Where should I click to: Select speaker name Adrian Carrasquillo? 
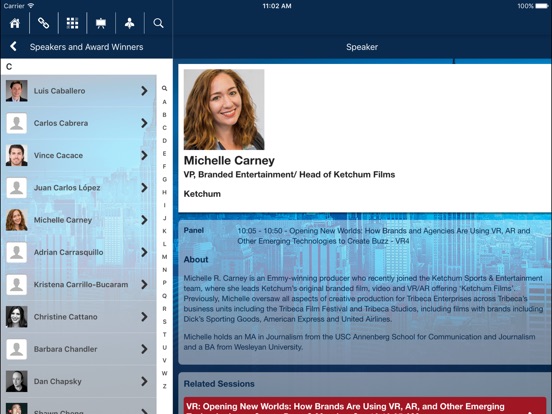pyautogui.click(x=69, y=252)
